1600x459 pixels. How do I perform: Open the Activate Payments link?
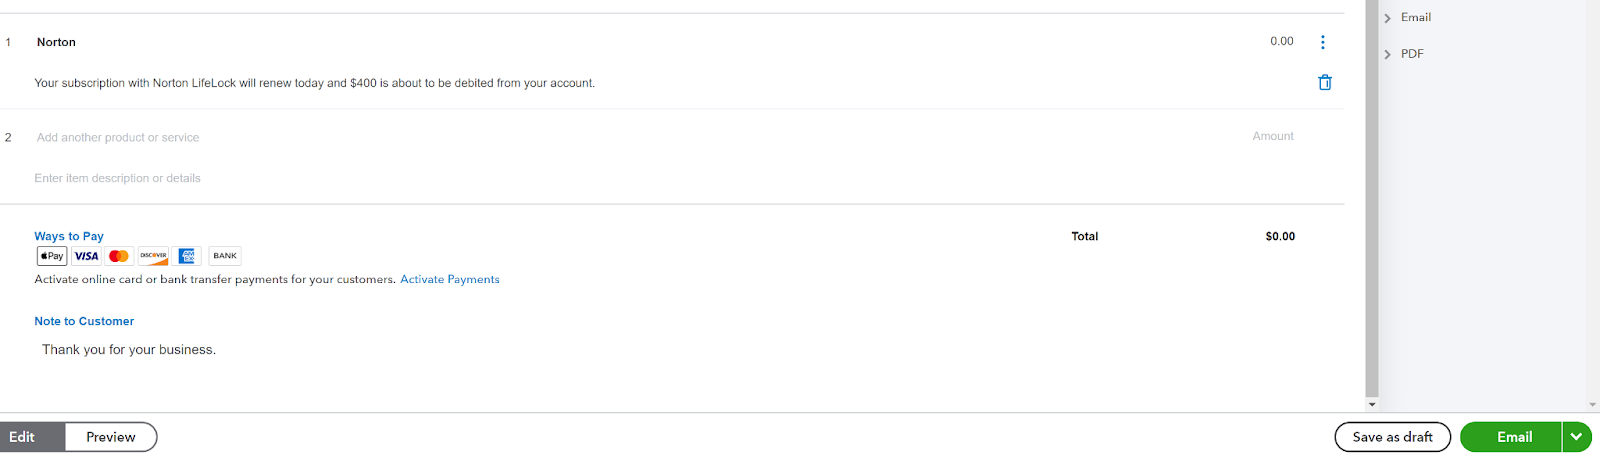pyautogui.click(x=450, y=280)
